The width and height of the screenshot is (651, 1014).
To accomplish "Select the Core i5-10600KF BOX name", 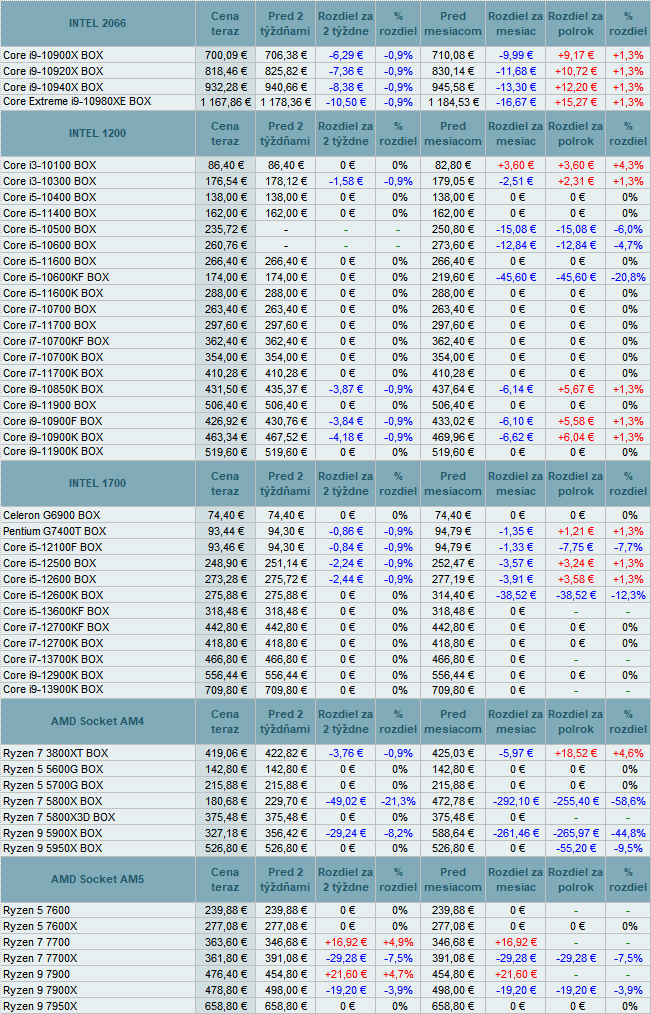I will click(x=56, y=277).
